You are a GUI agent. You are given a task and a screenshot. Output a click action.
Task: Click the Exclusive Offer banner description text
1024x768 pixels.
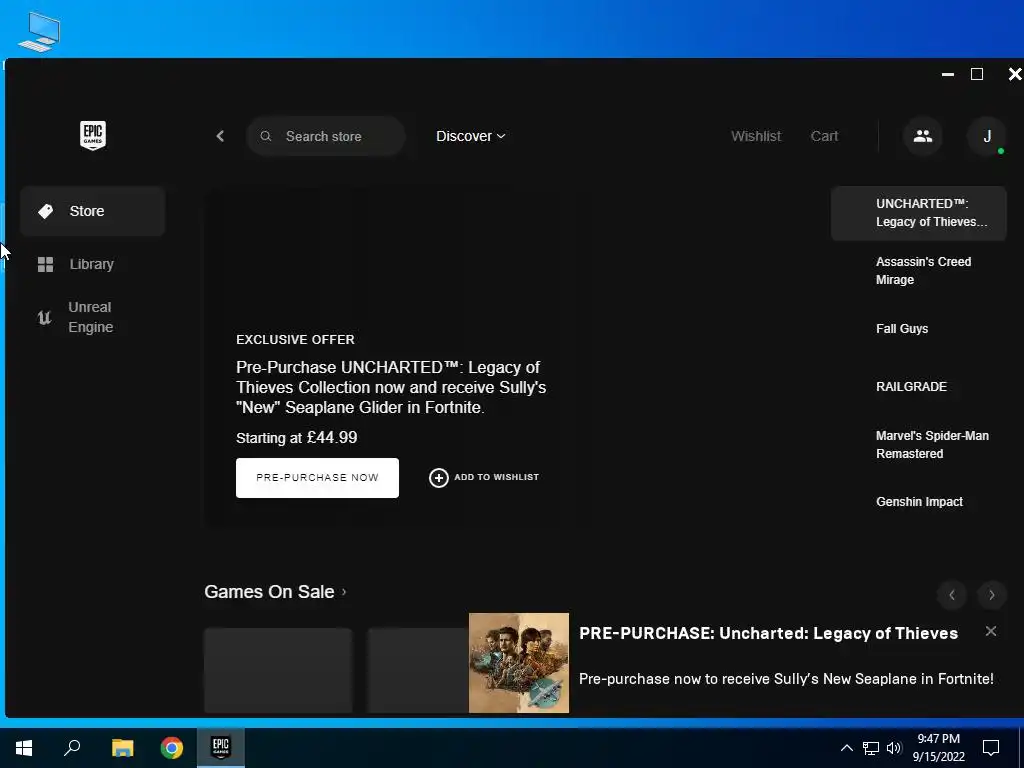coord(391,387)
